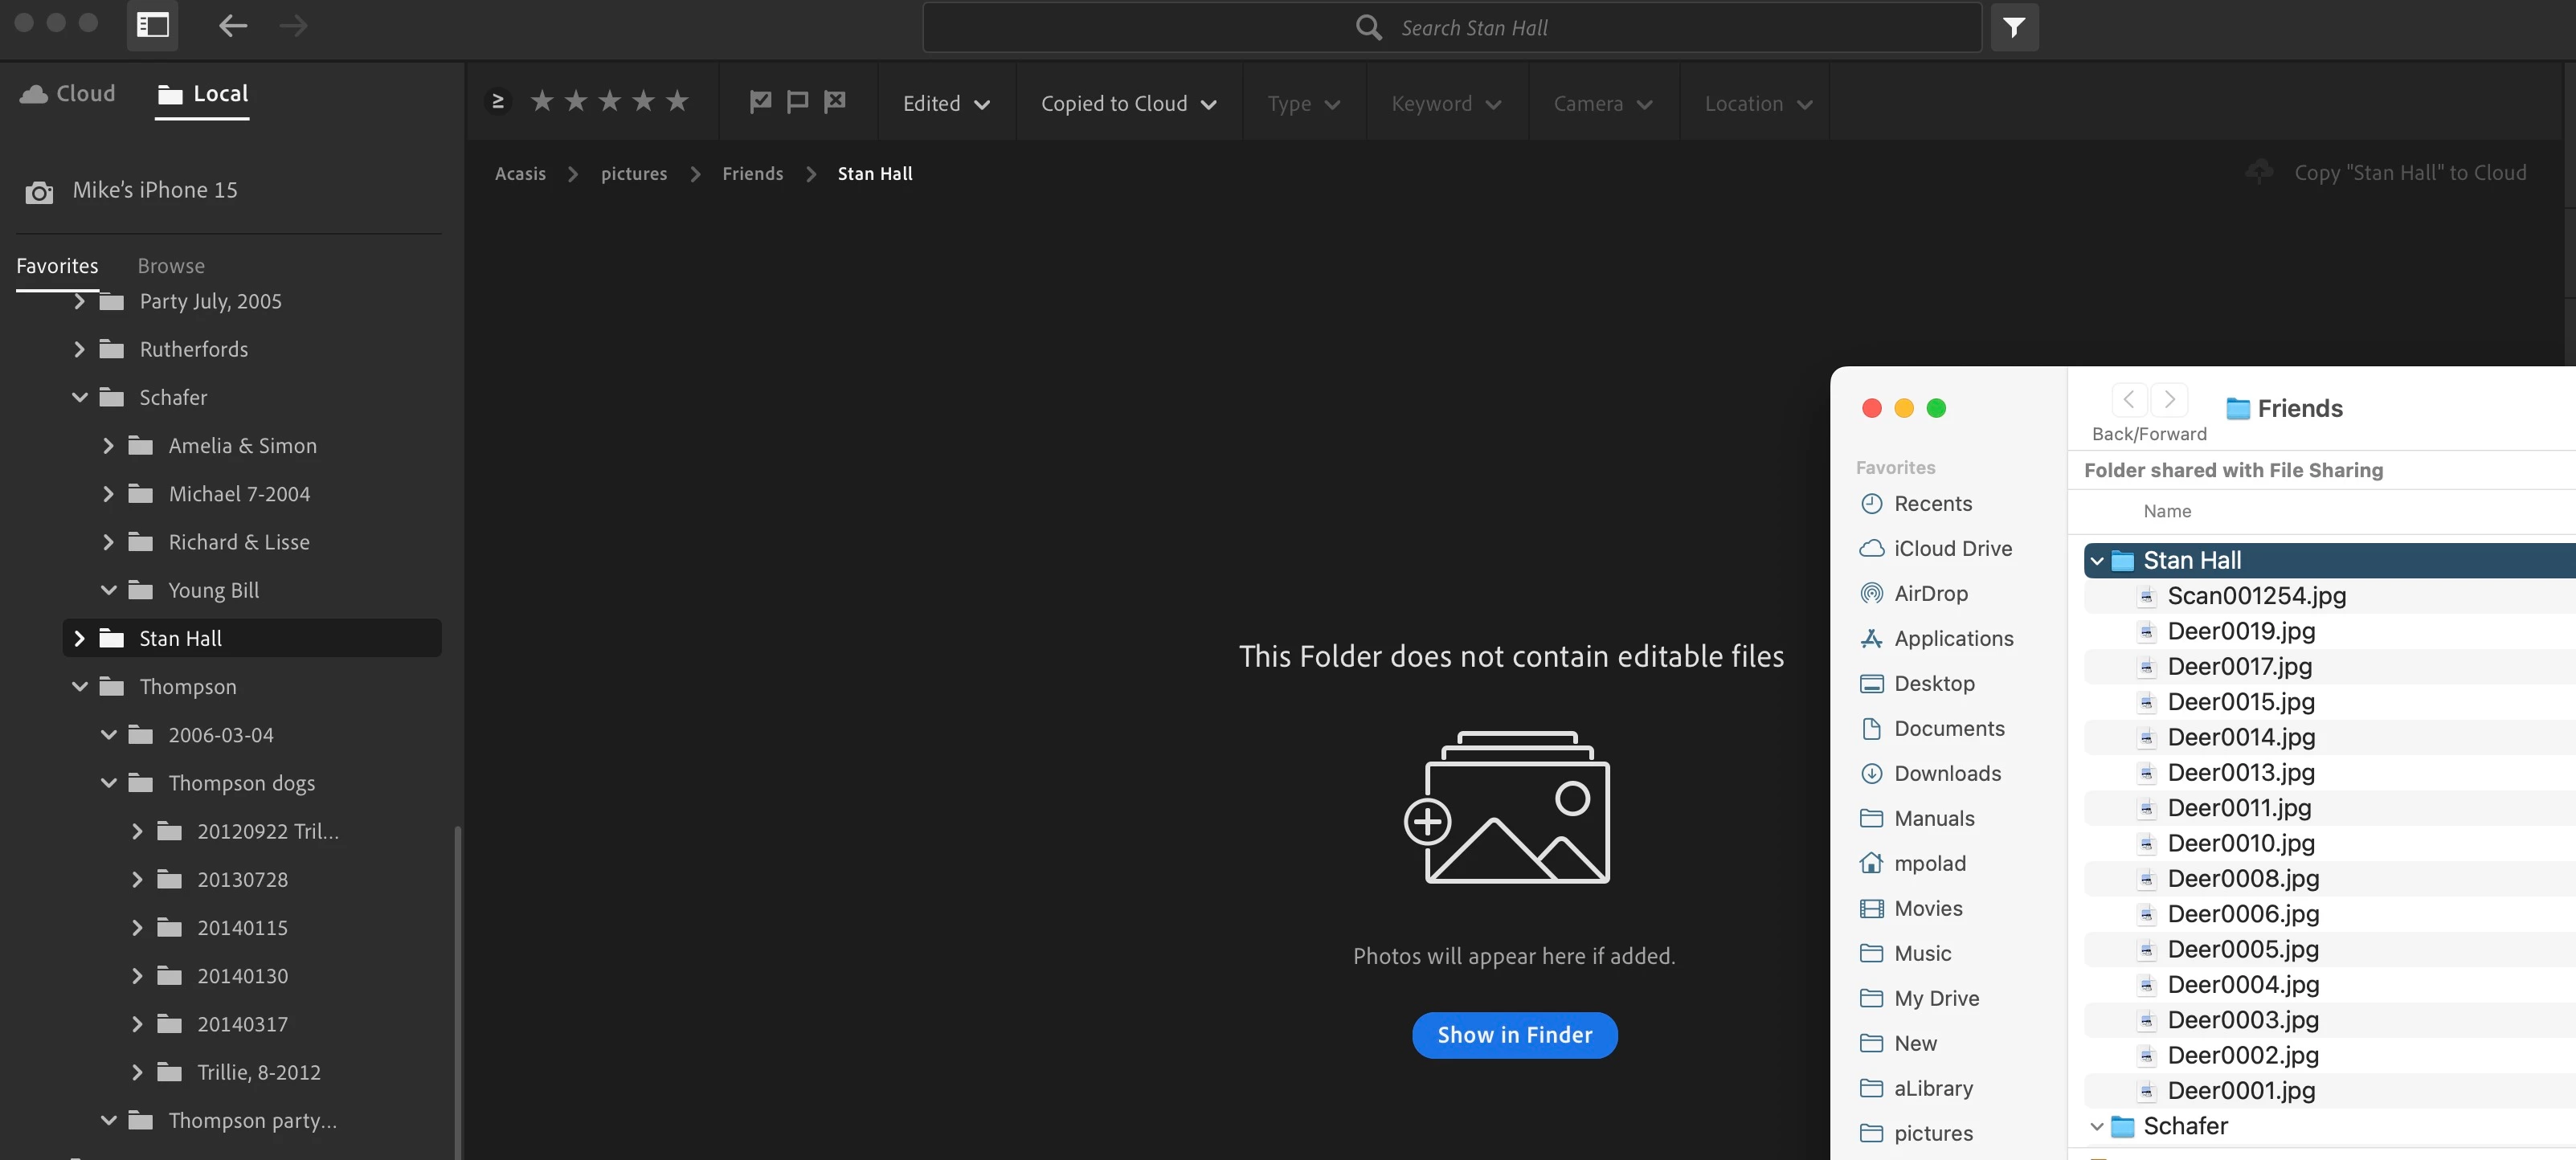The image size is (2576, 1160).
Task: Click Mike's iPhone 15 camera icon
Action: pos(39,192)
